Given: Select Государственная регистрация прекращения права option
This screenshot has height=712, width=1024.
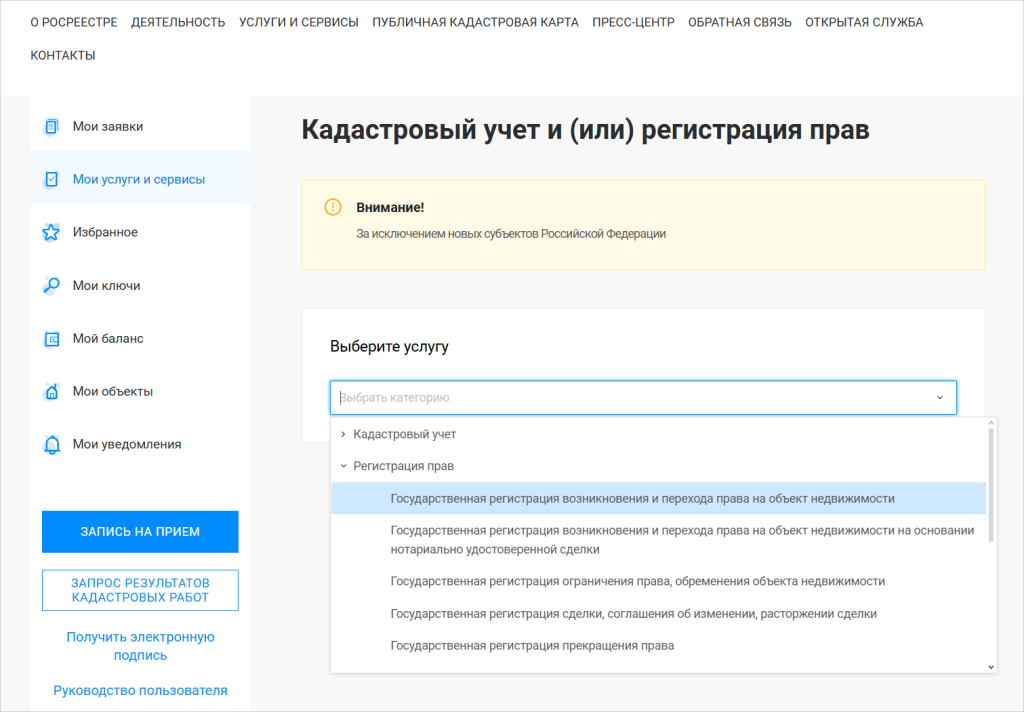Looking at the screenshot, I should tap(532, 646).
